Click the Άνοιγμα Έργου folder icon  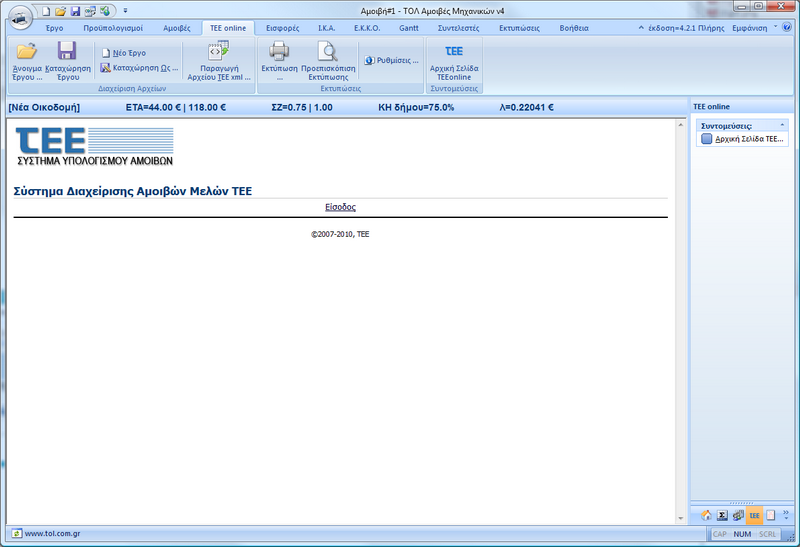(26, 52)
